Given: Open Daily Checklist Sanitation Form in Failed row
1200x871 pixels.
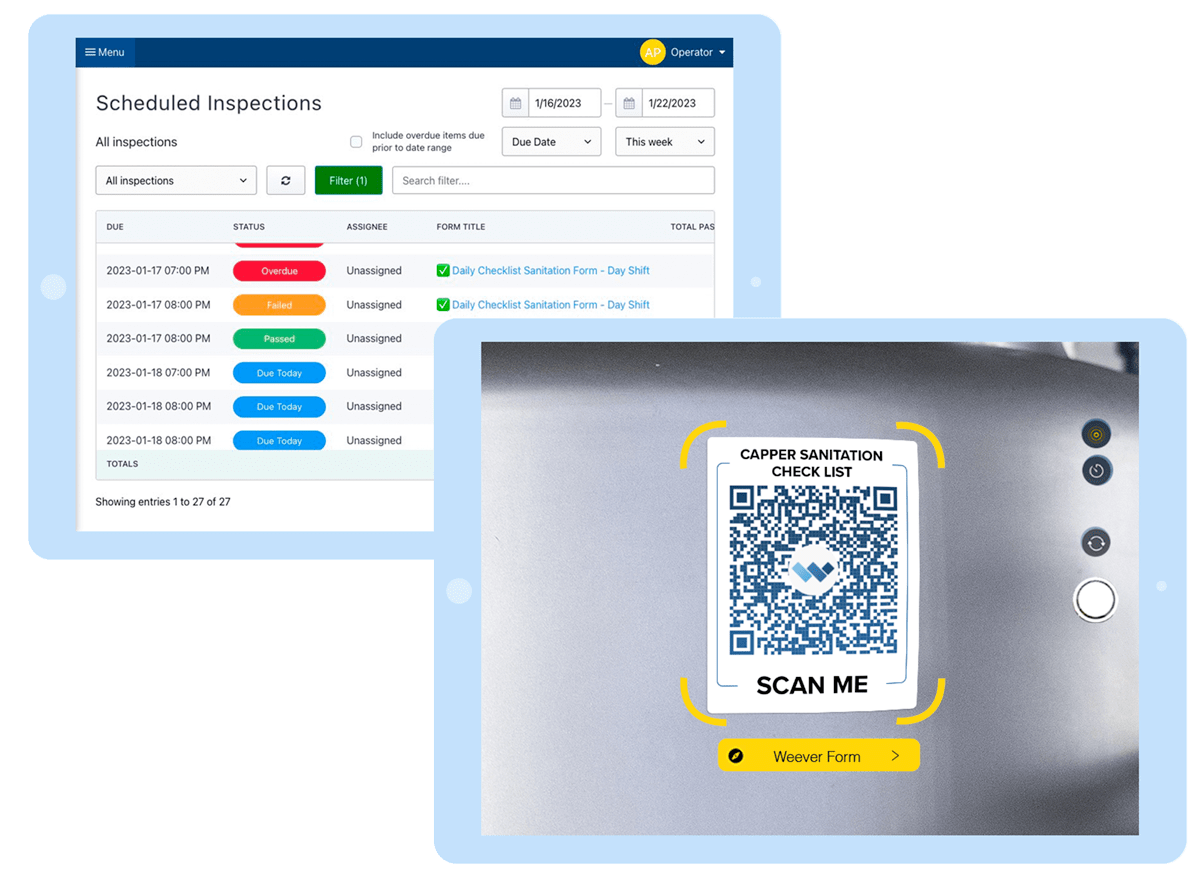Looking at the screenshot, I should (x=551, y=305).
